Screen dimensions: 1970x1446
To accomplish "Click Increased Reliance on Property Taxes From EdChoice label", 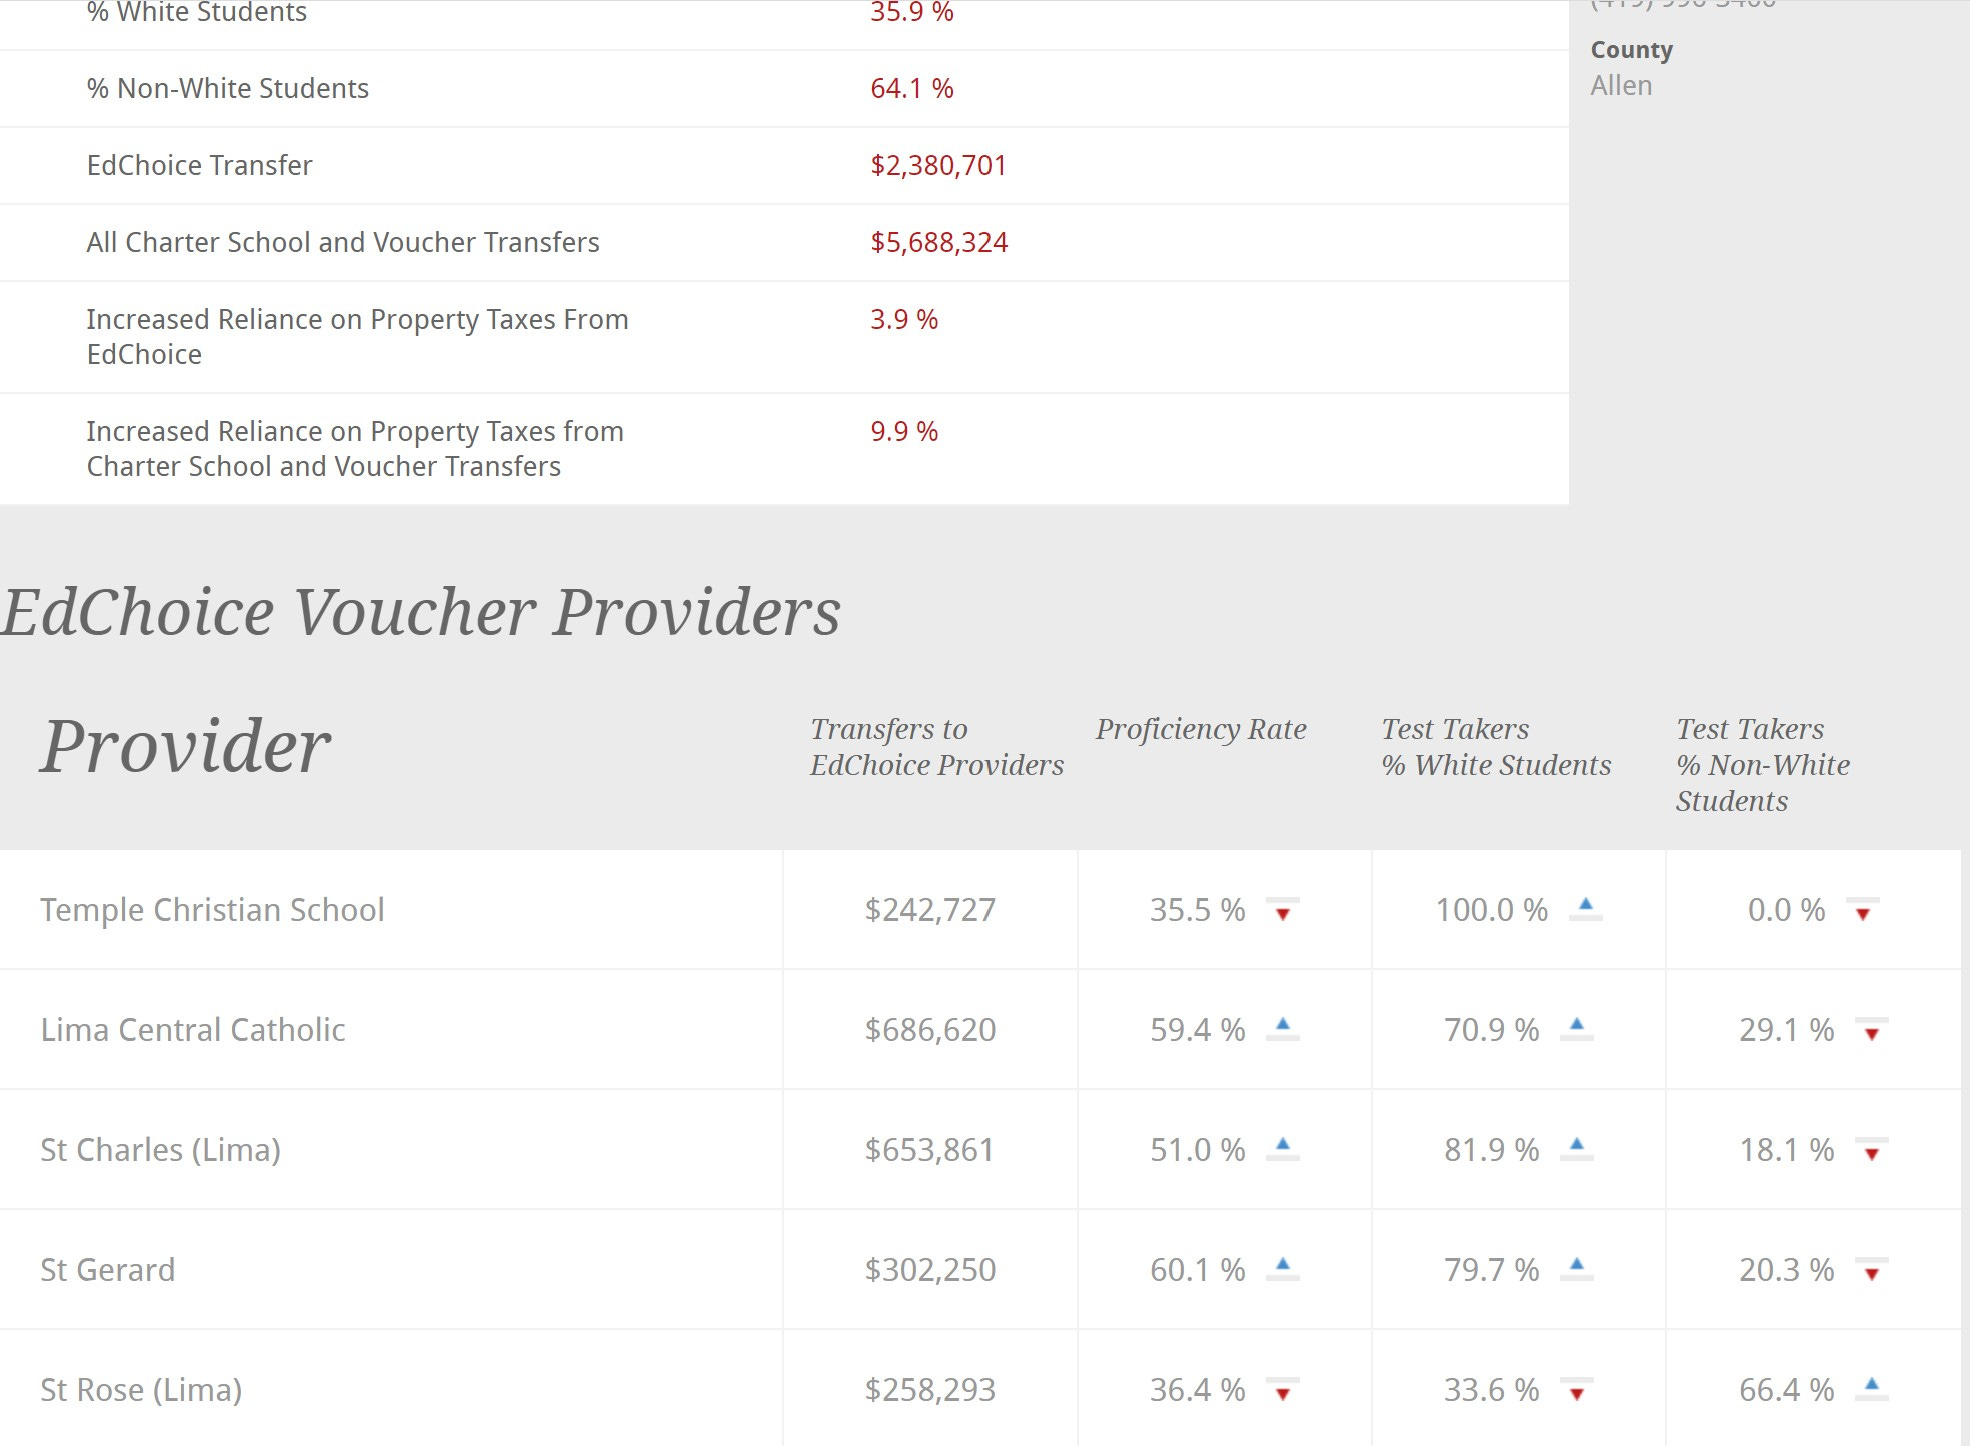I will (357, 337).
